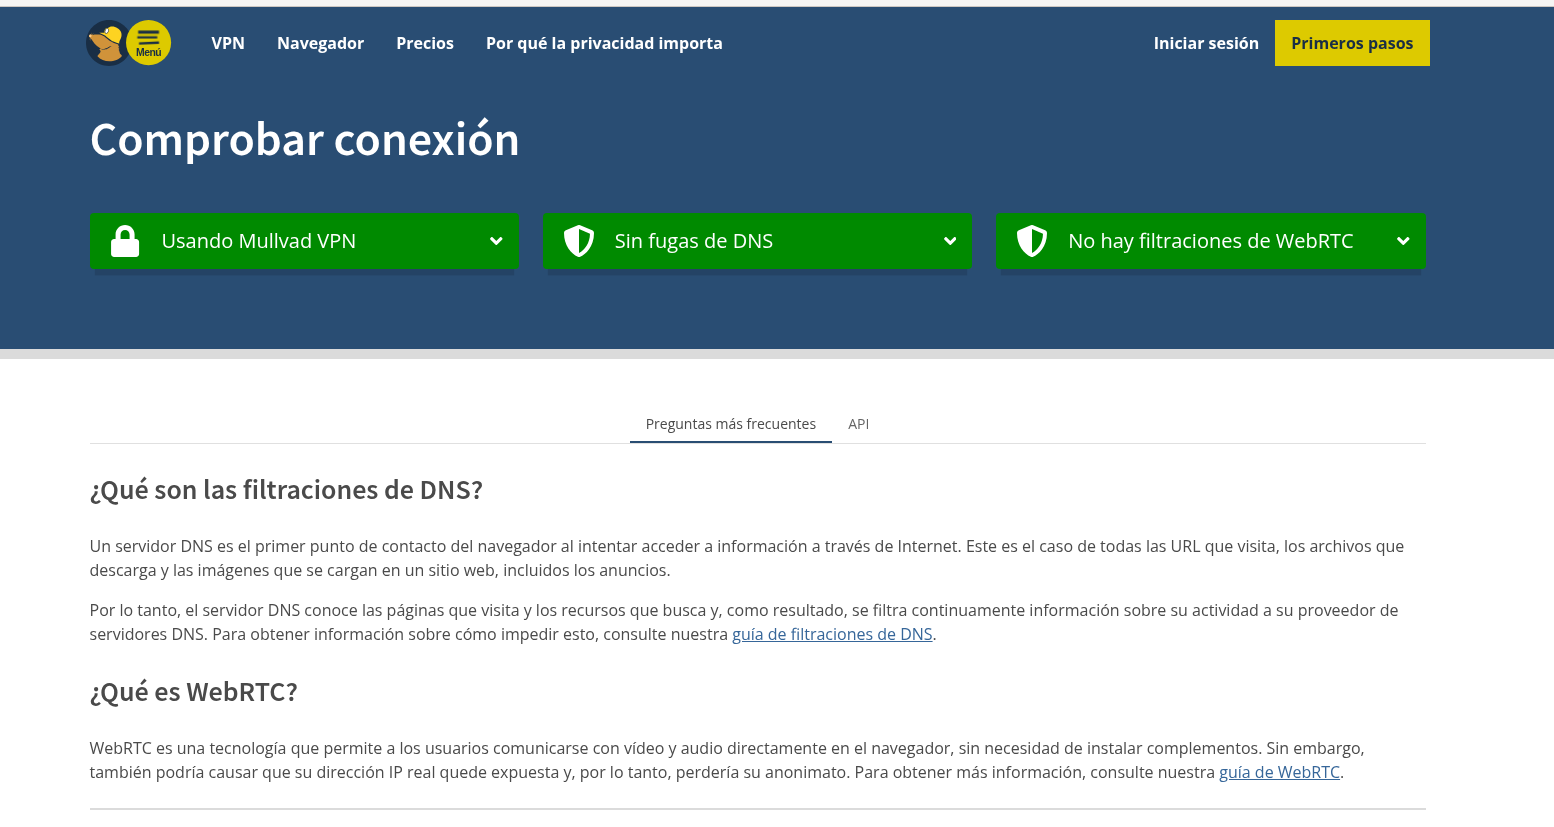This screenshot has width=1554, height=827.
Task: Select the Preguntas más frecuentes tab
Action: (x=730, y=424)
